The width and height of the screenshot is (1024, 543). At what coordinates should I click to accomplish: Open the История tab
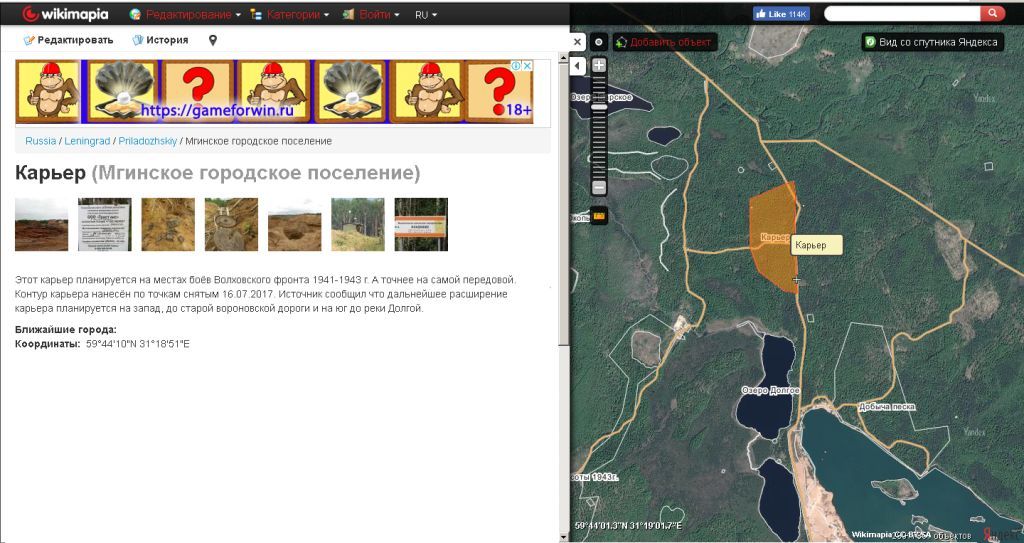point(160,40)
